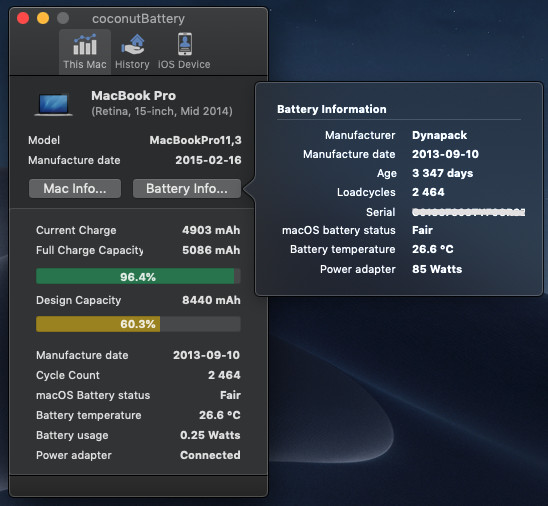548x506 pixels.
Task: Click the Battery Info... button
Action: click(x=187, y=188)
